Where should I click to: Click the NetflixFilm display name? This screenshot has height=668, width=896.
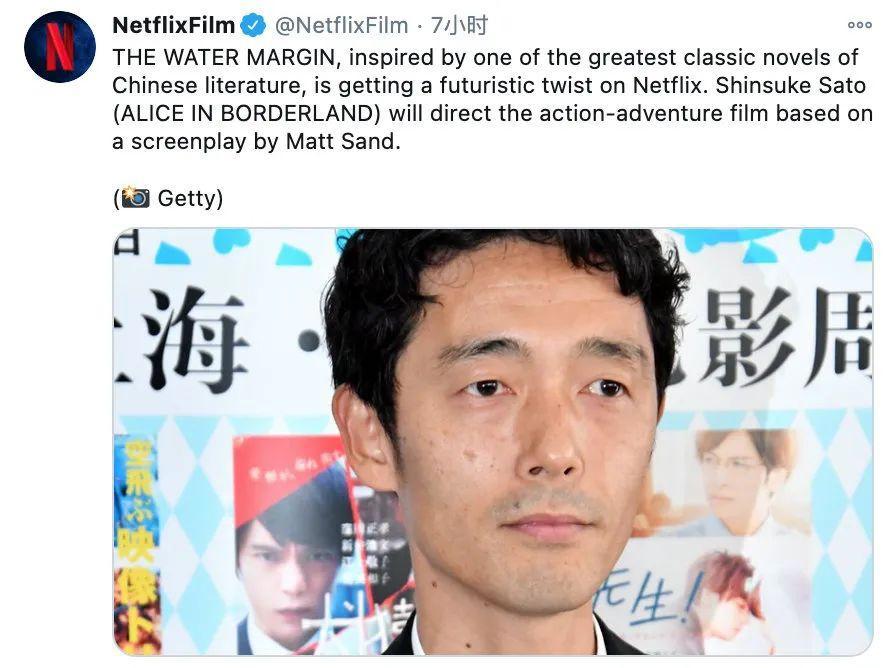(x=174, y=26)
